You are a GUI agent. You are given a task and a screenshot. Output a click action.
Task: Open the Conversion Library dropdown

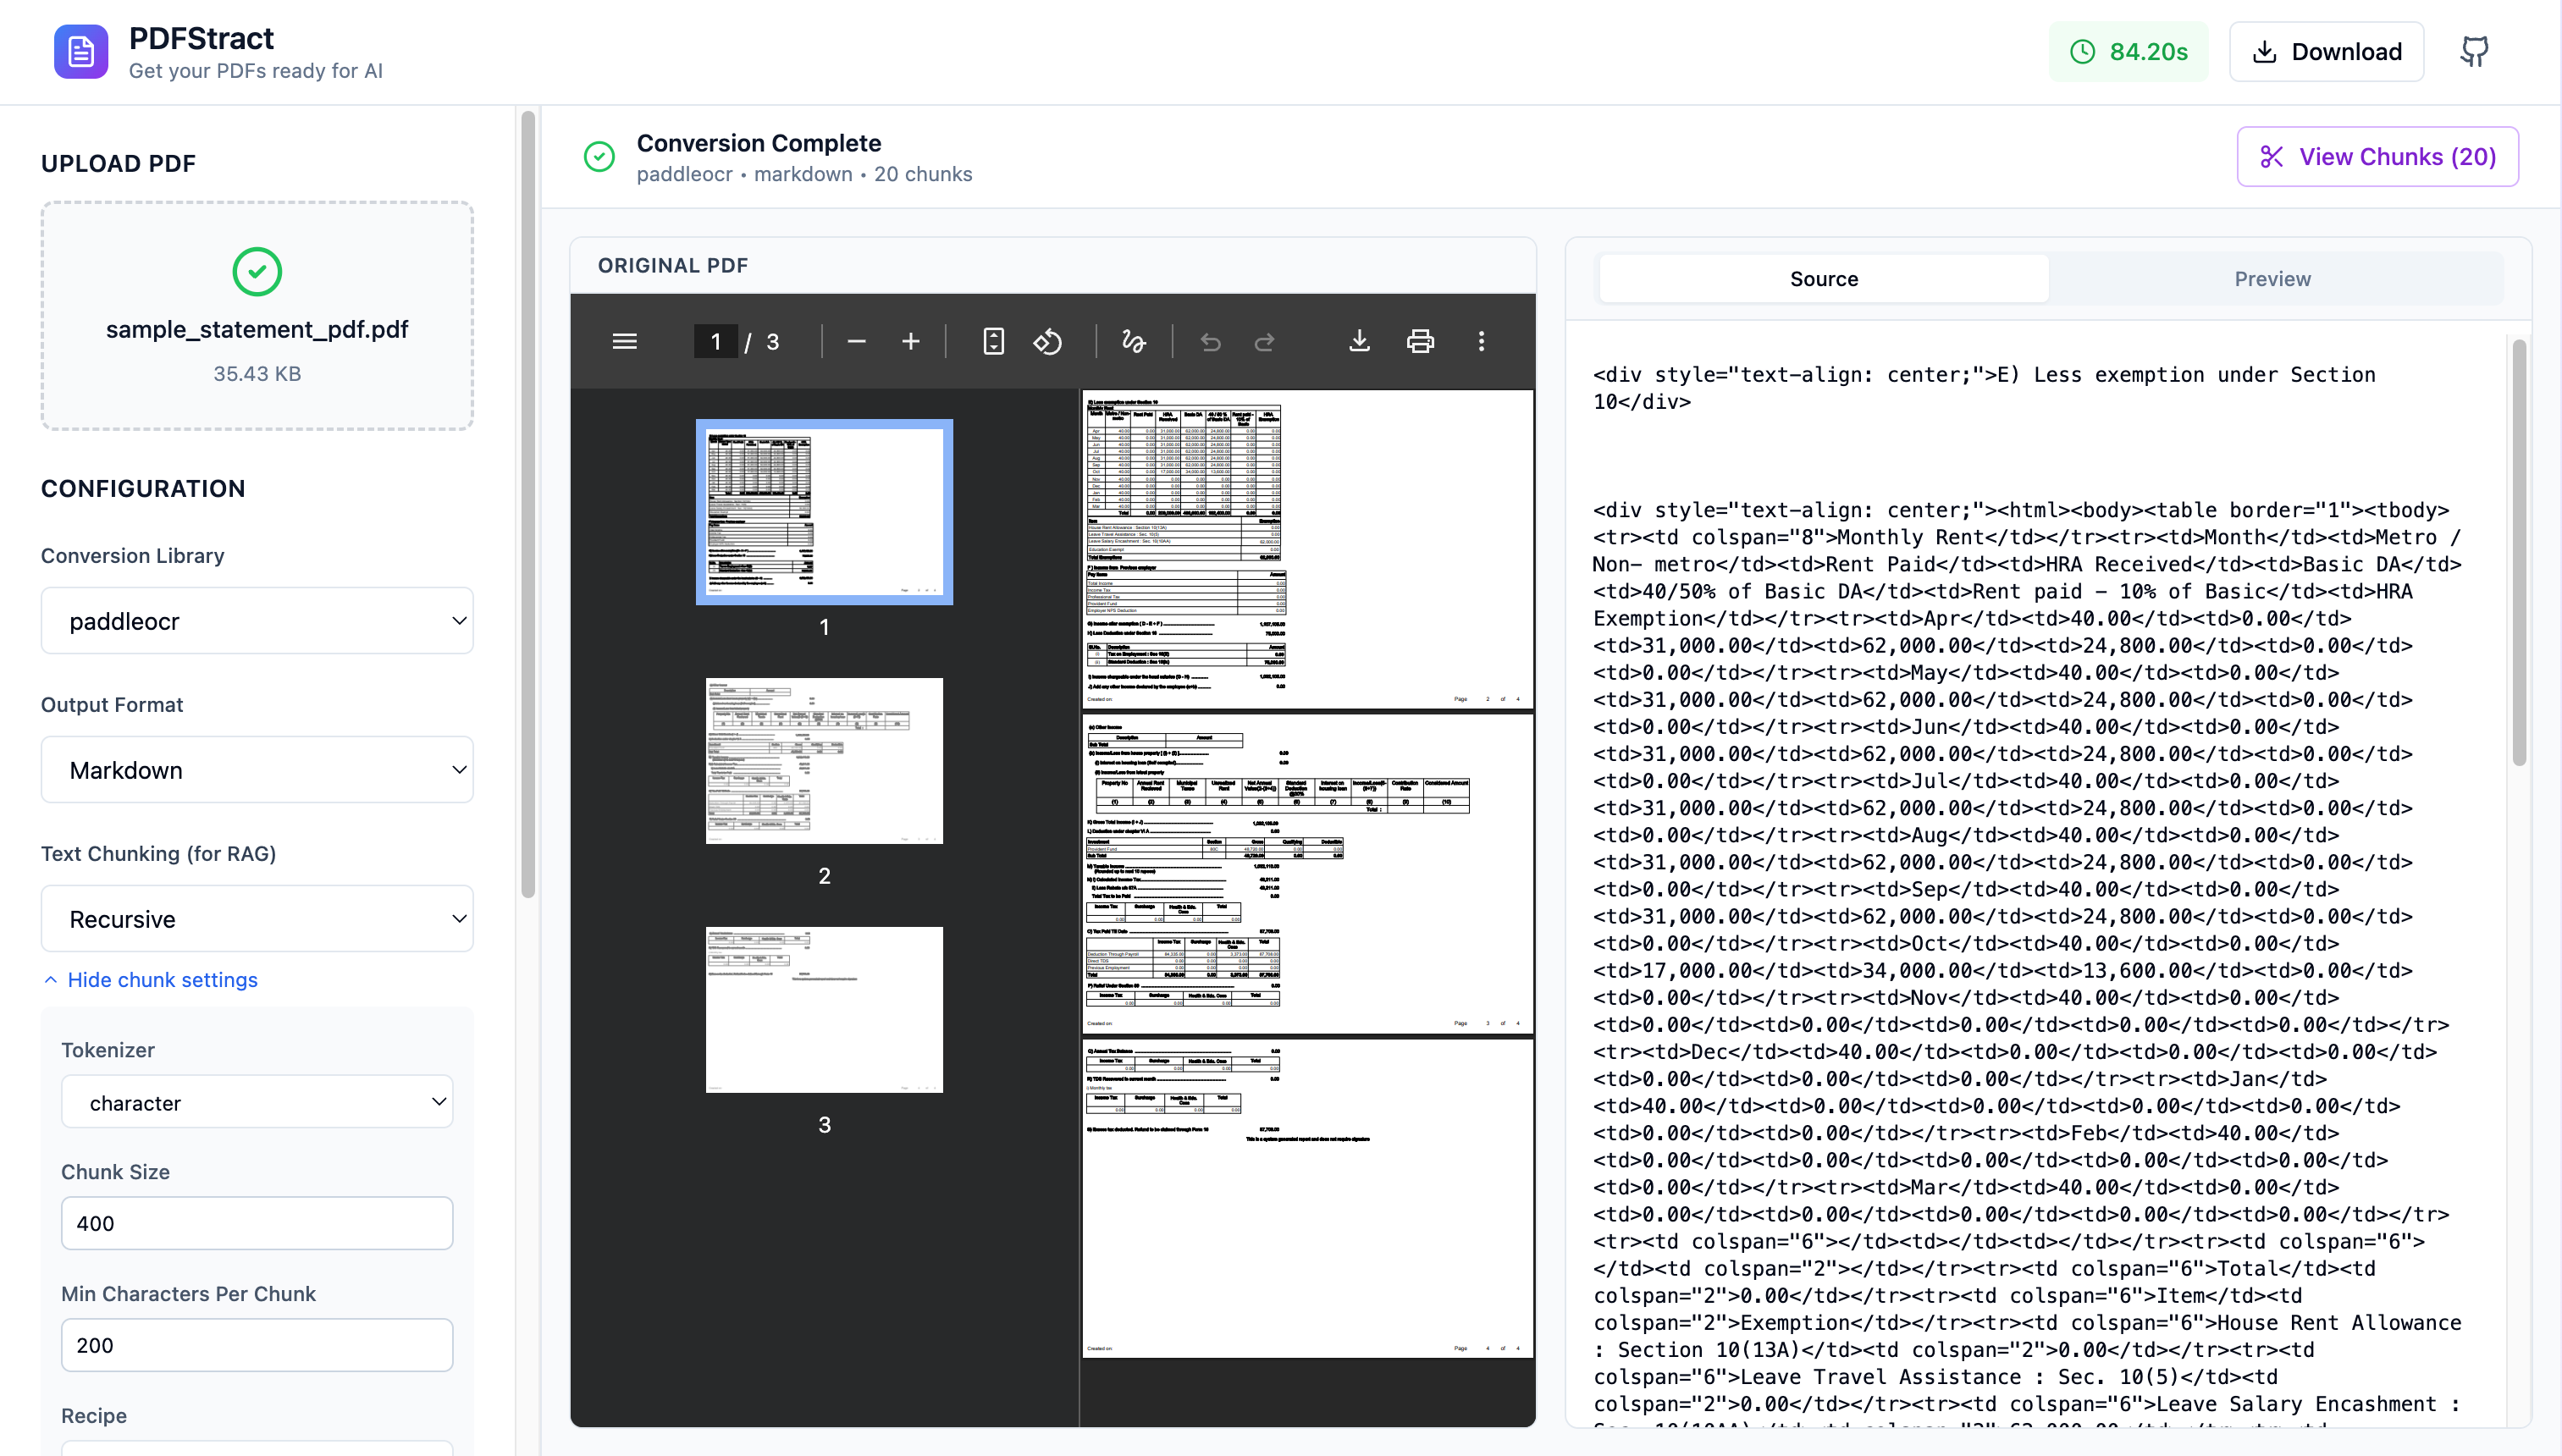(x=257, y=621)
